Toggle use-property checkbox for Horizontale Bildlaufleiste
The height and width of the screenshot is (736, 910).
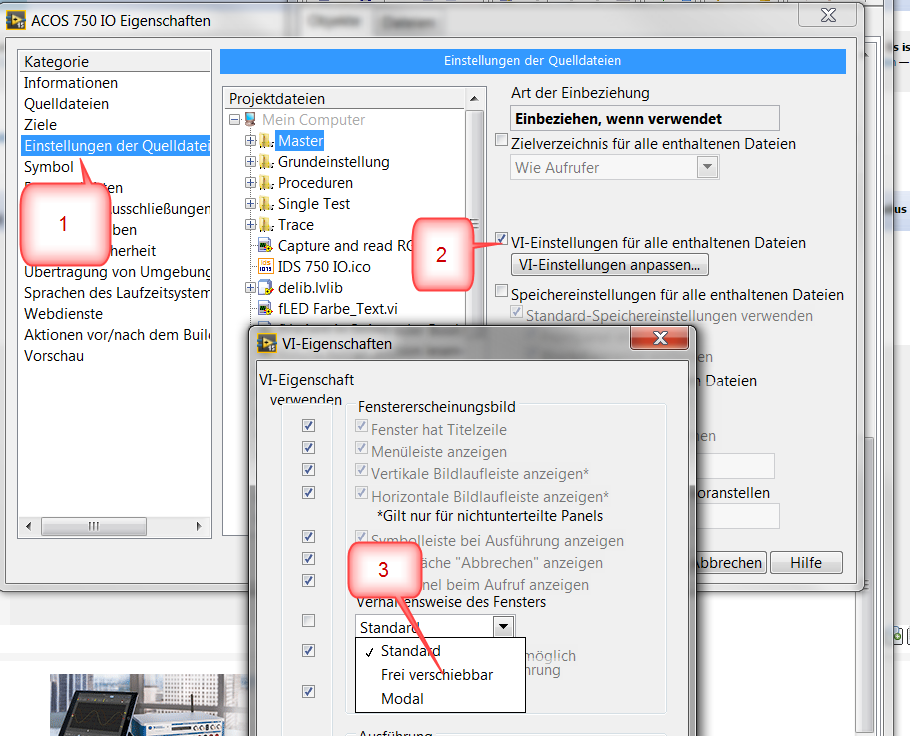pos(309,493)
